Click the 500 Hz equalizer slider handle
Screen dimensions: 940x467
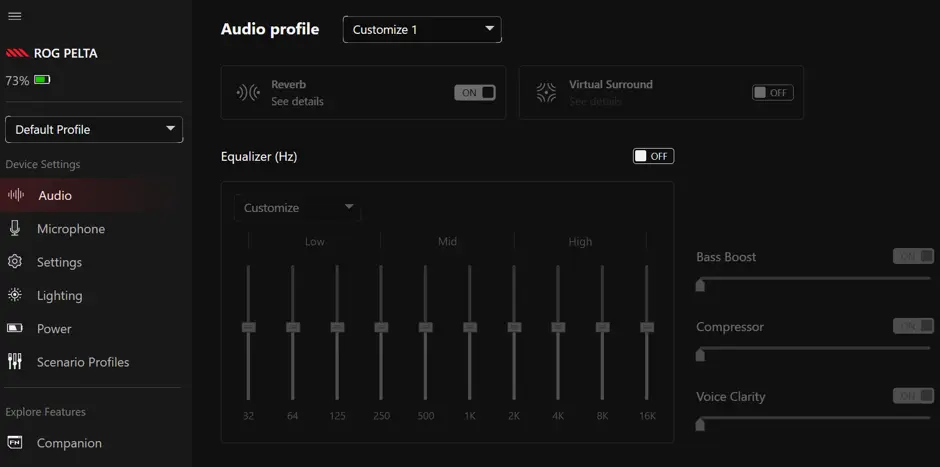426,327
